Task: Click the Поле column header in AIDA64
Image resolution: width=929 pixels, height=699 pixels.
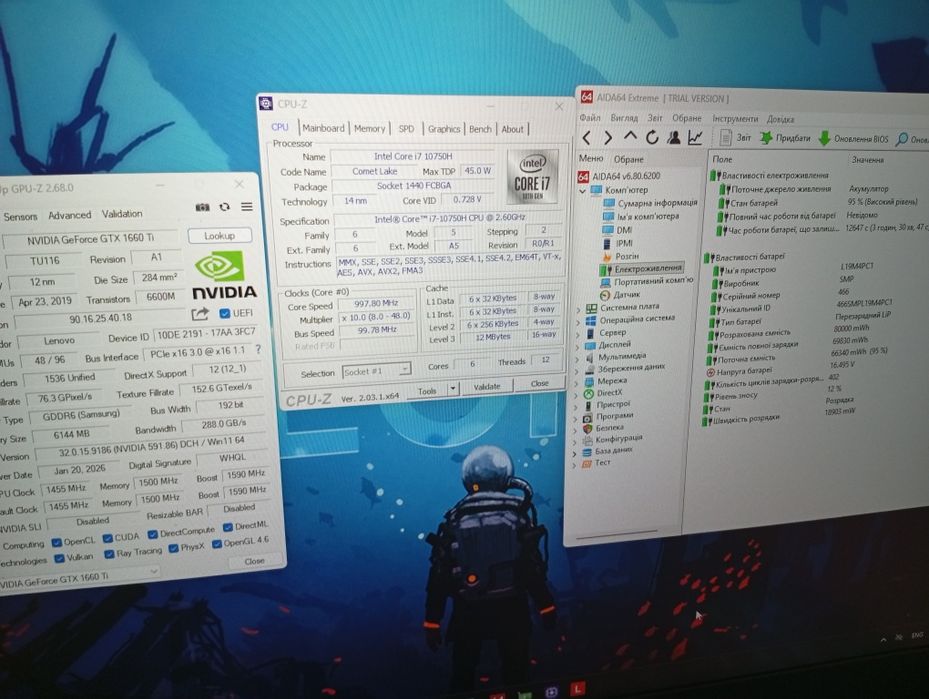Action: tap(723, 159)
